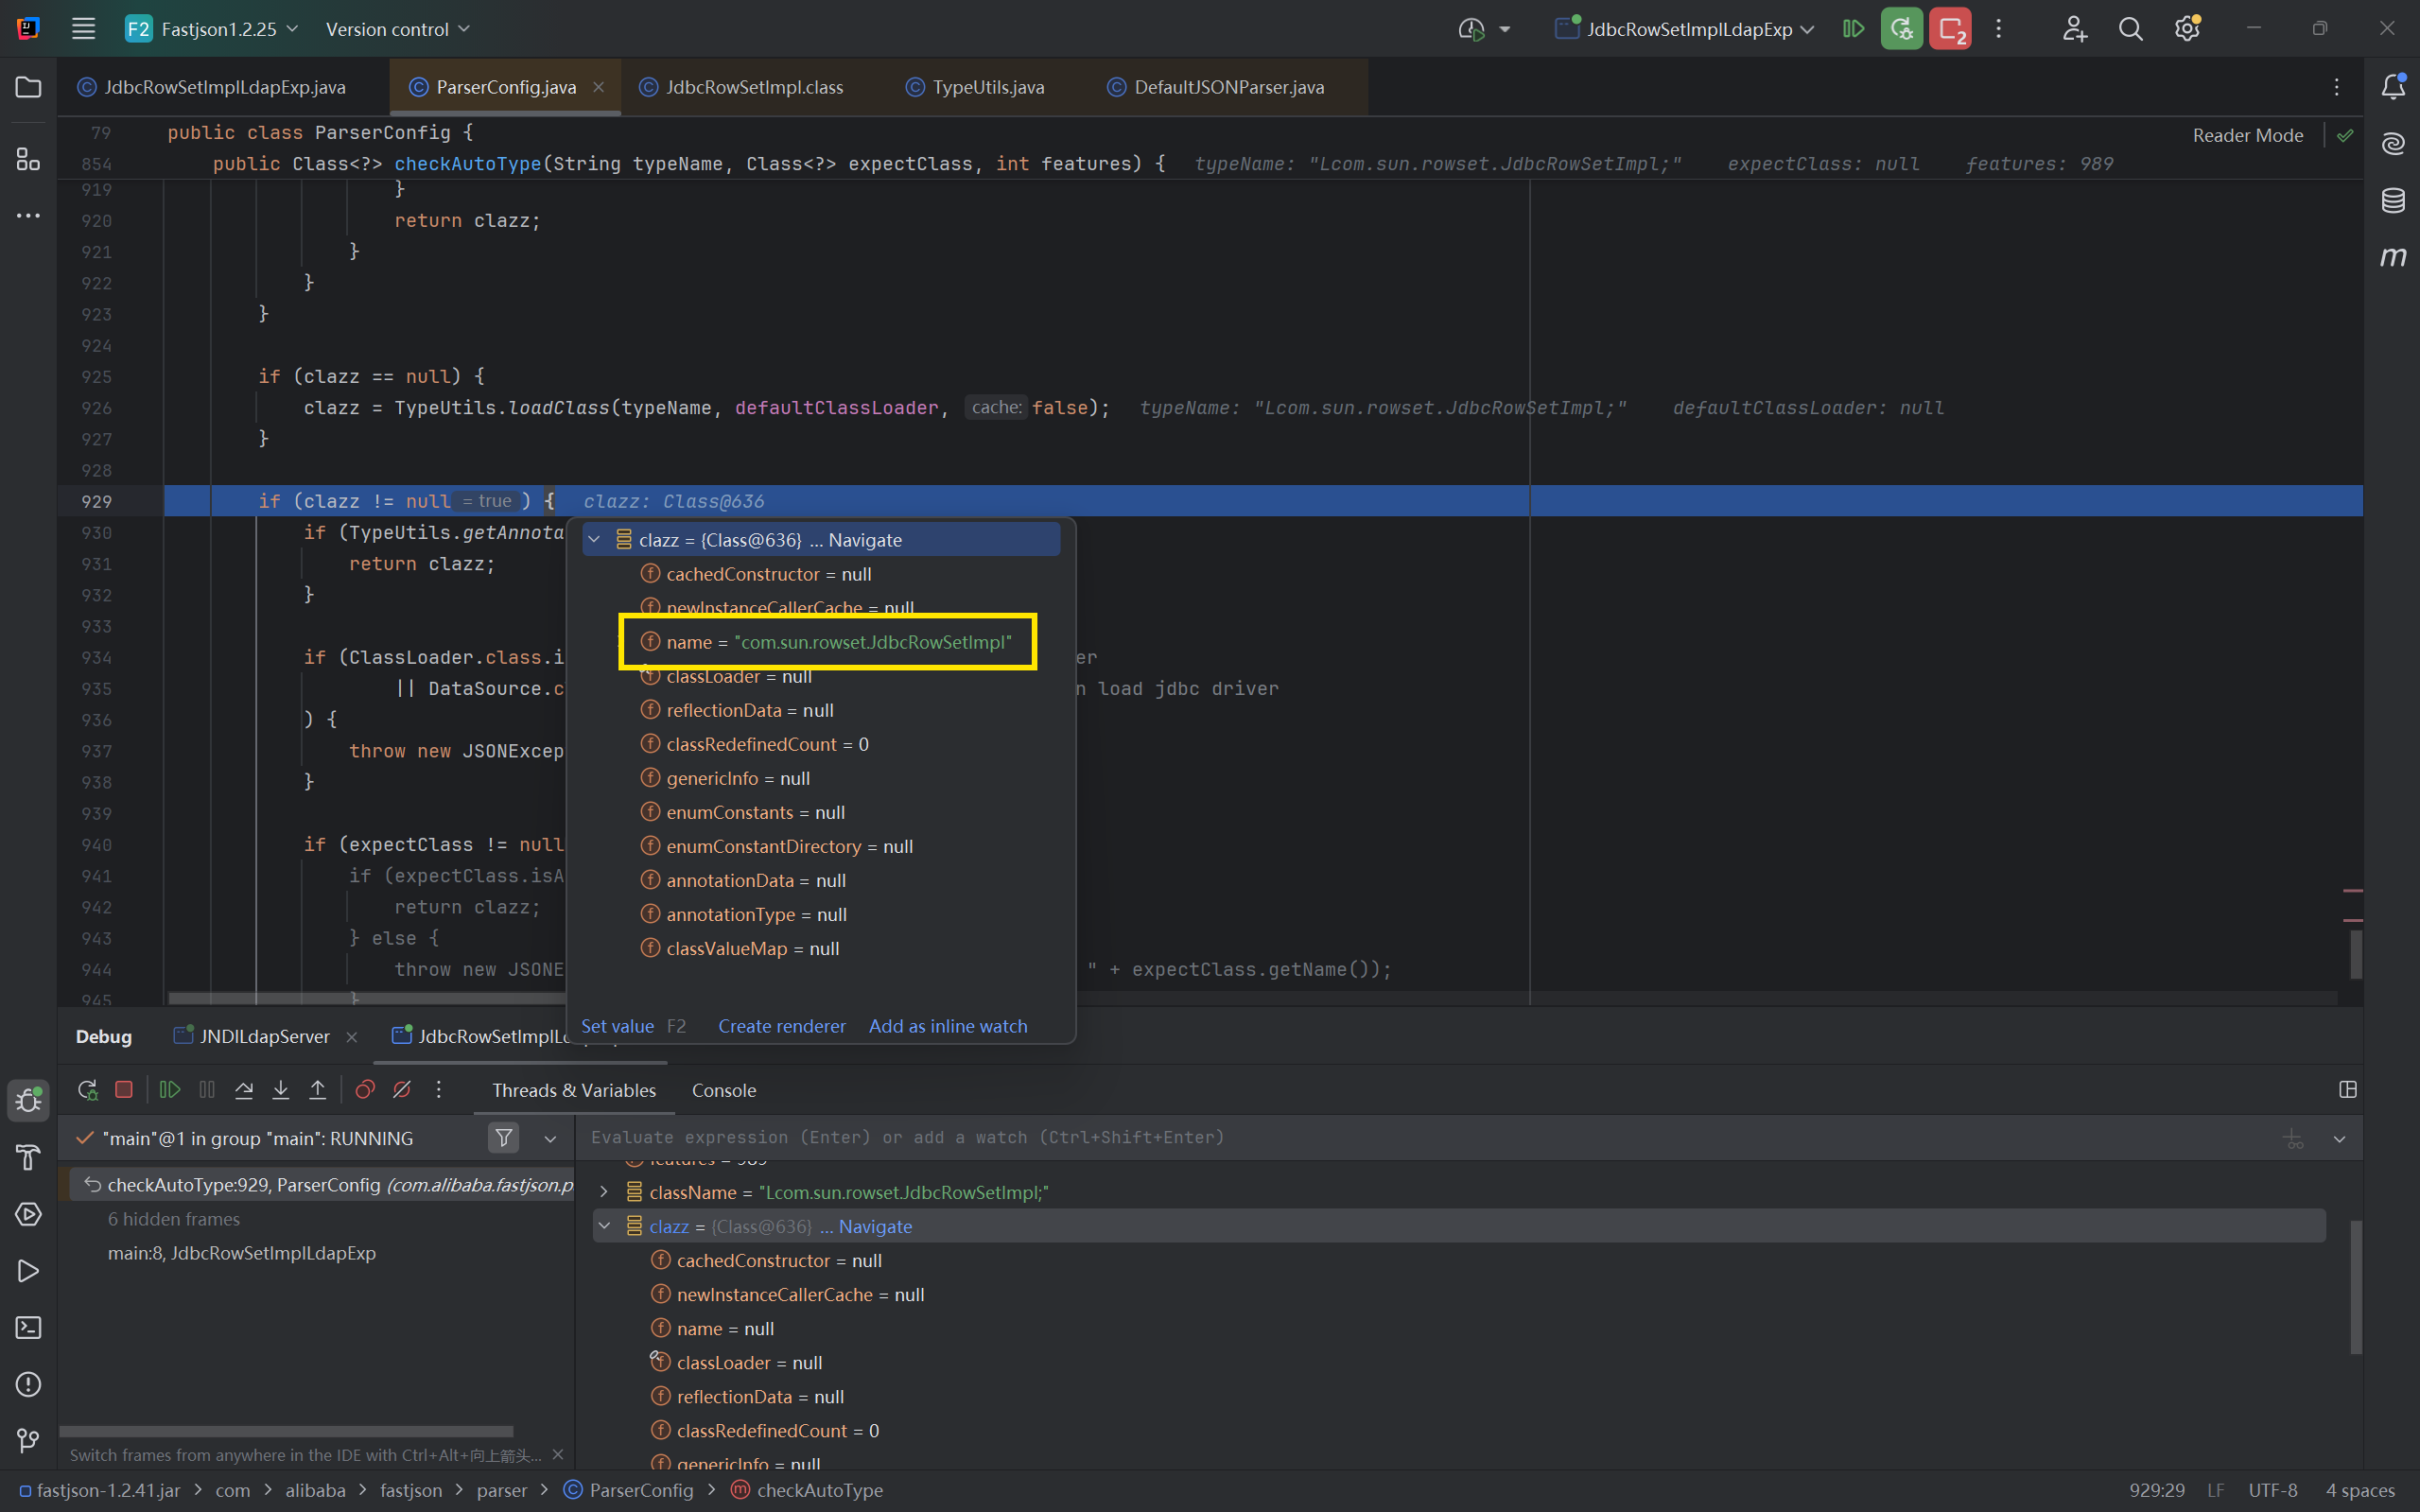This screenshot has width=2420, height=1512.
Task: Toggle the thread frames filter
Action: [504, 1138]
